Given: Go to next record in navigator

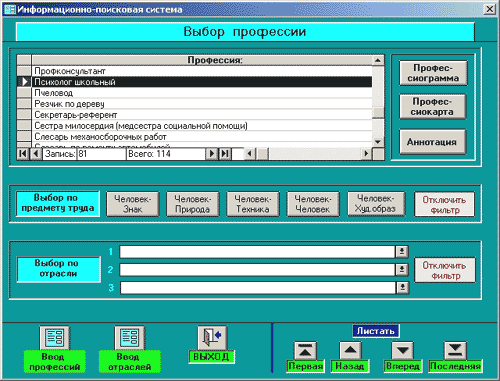Looking at the screenshot, I should tap(212, 154).
